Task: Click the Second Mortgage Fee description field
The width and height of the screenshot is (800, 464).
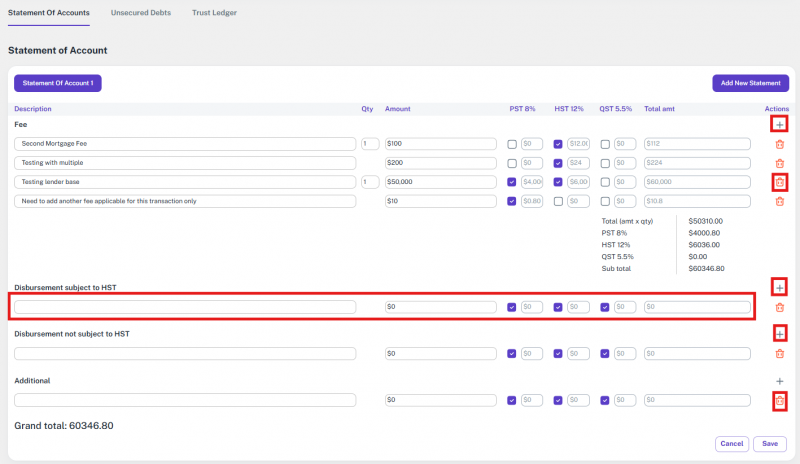Action: click(x=185, y=144)
